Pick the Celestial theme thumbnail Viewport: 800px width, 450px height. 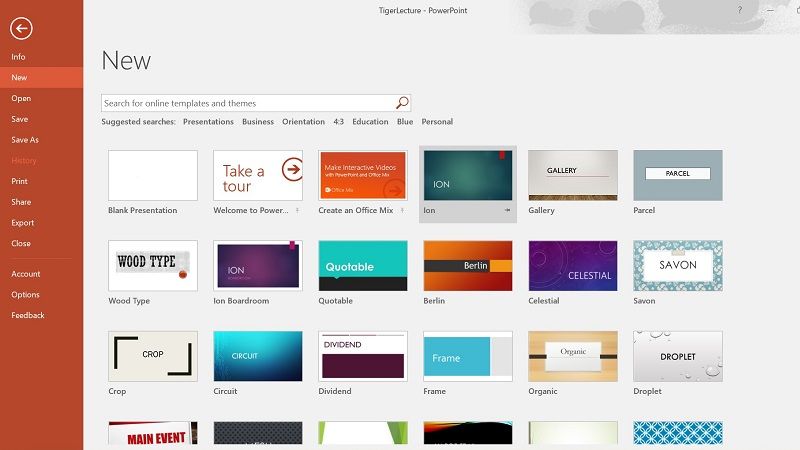[572, 265]
